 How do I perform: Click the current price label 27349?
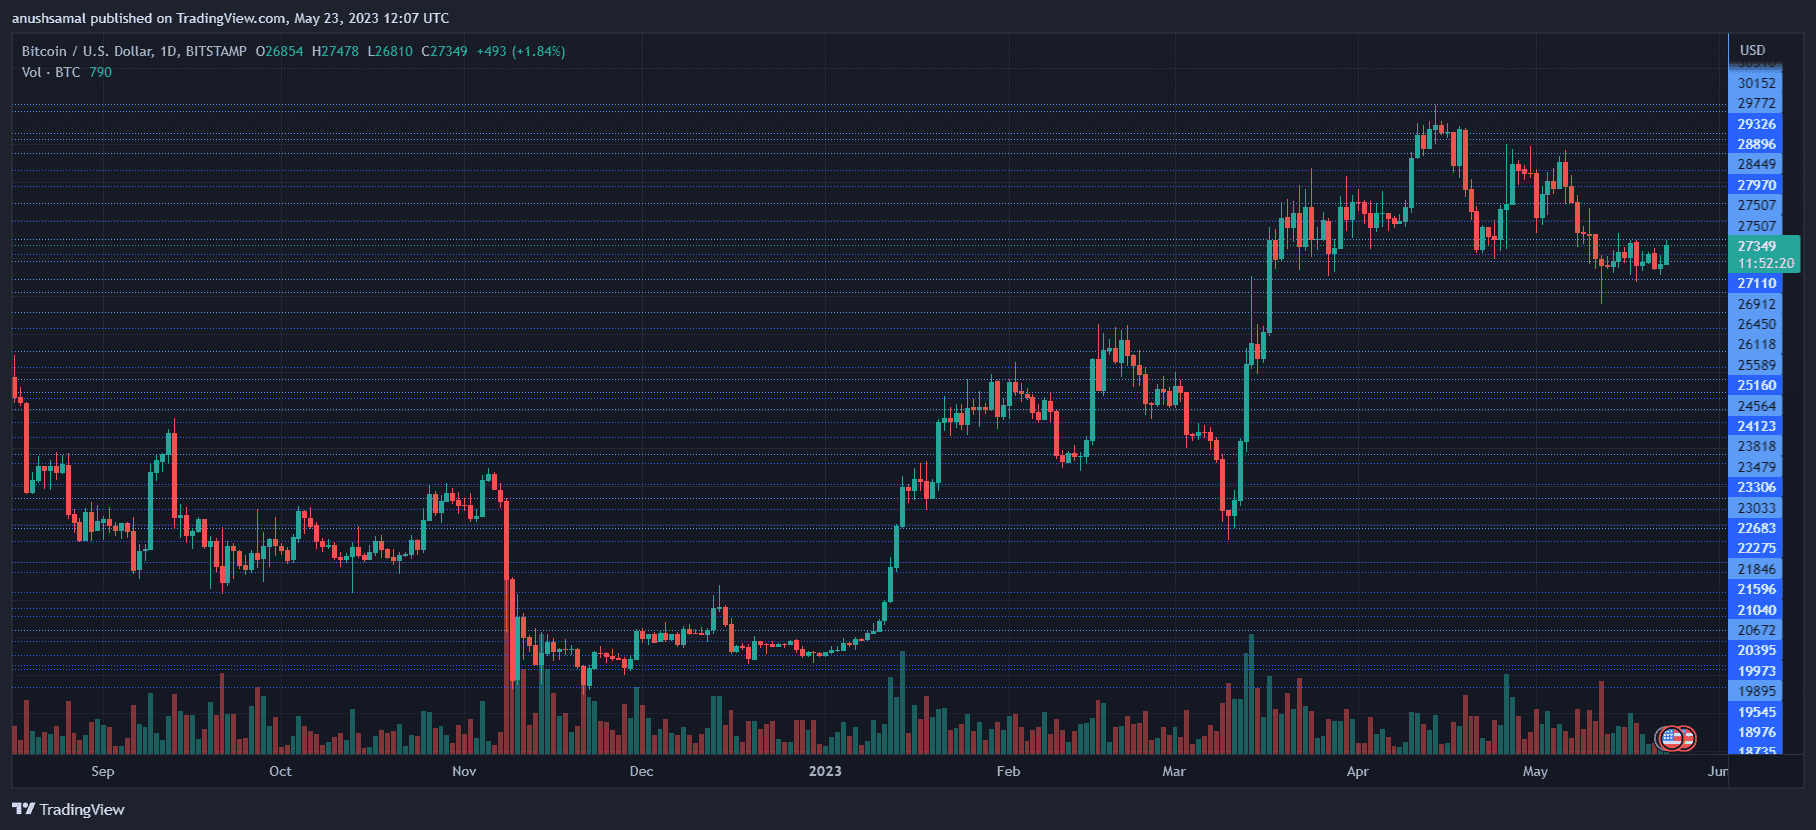point(1757,246)
